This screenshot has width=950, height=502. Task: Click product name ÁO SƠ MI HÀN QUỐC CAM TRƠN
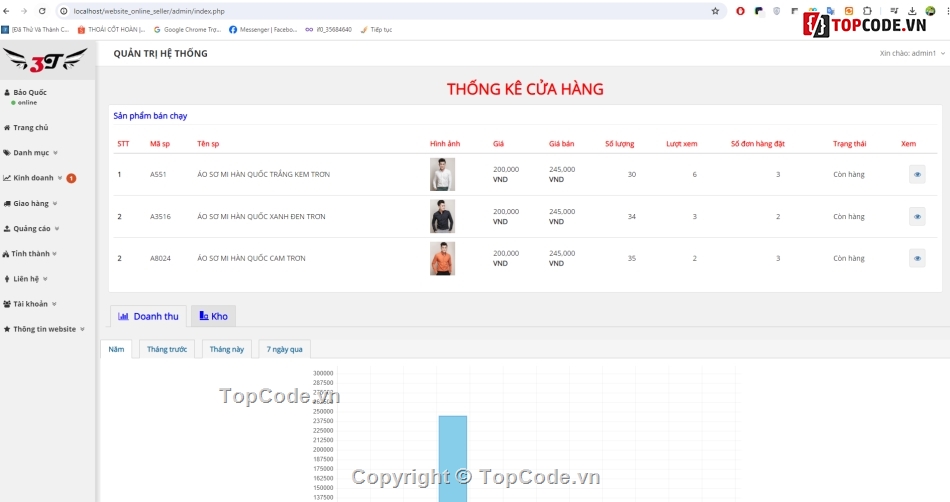[x=251, y=258]
